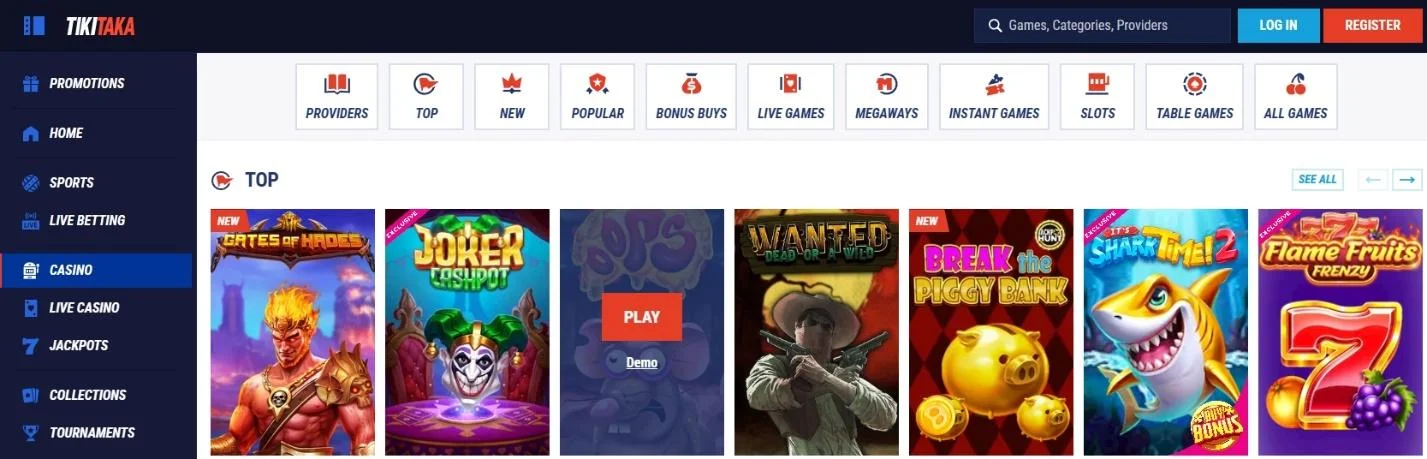Focus the Games, Categories, Providers search field
This screenshot has height=459, width=1427.
tap(1102, 26)
